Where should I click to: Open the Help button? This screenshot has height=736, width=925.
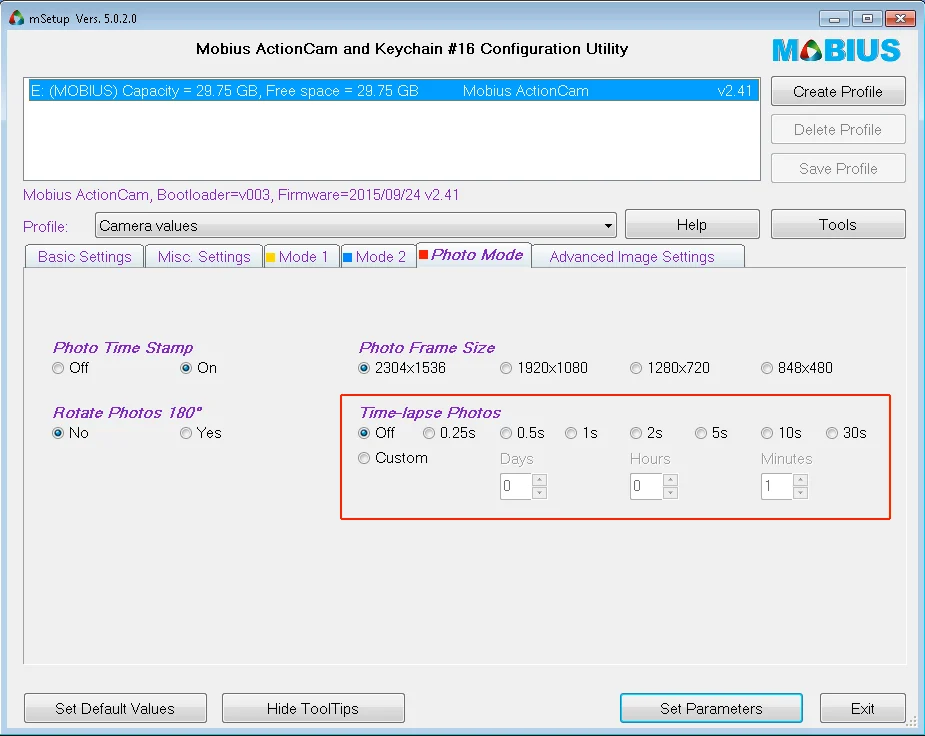[x=692, y=225]
